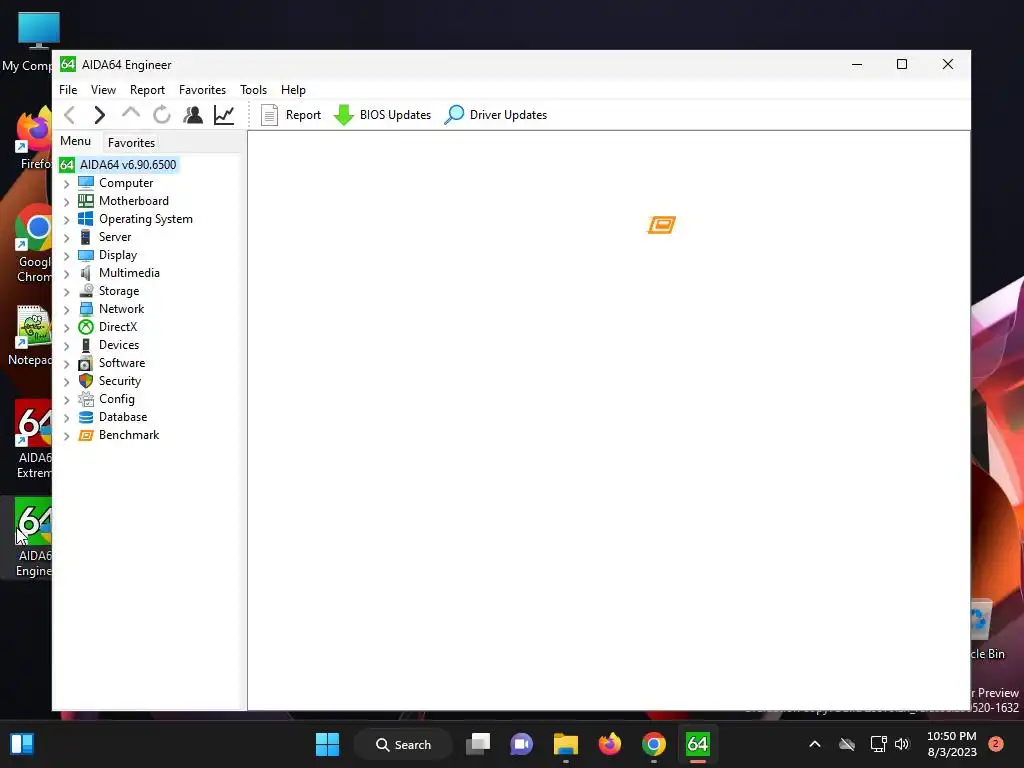Select the Network icon in the tree
This screenshot has height=768, width=1024.
pos(86,309)
